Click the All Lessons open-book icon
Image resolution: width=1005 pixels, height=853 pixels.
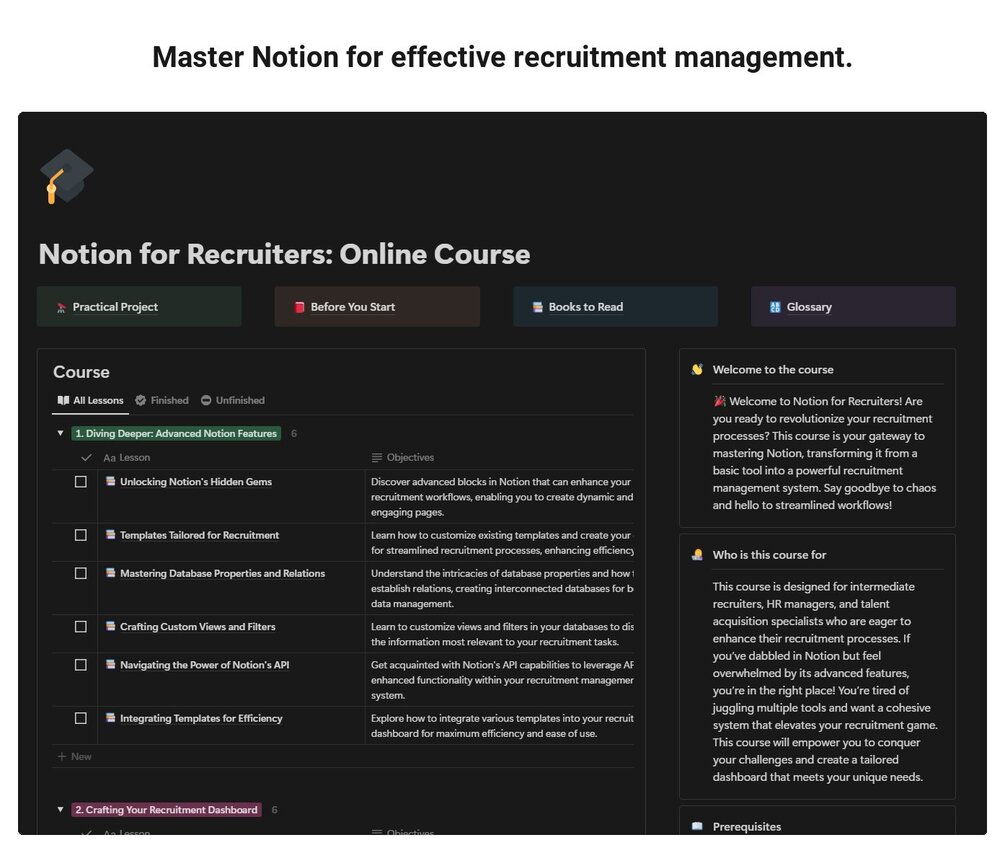(63, 401)
